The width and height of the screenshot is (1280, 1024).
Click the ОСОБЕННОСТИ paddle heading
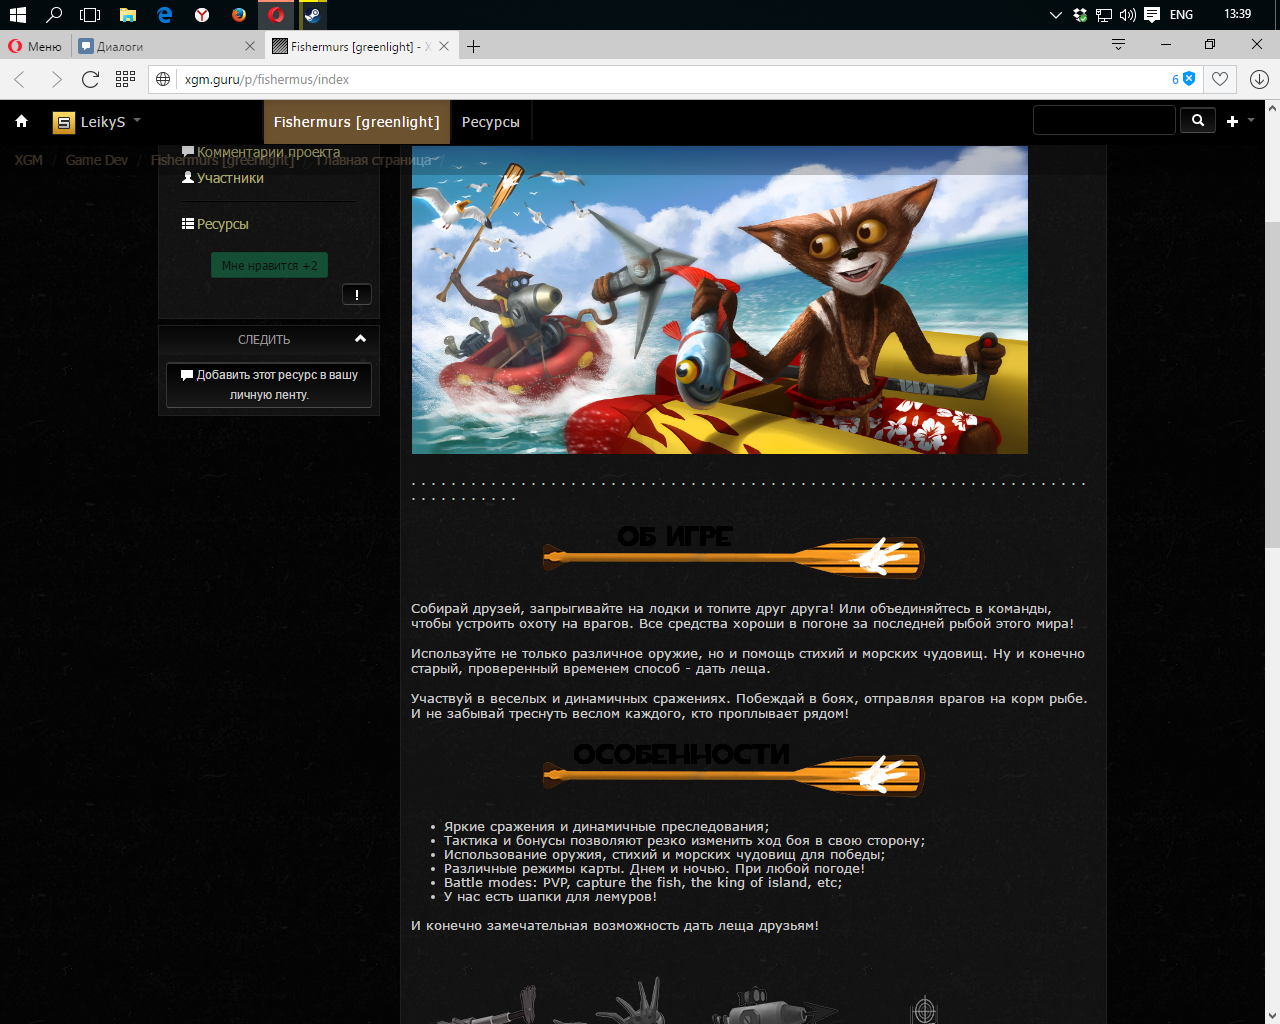[733, 769]
